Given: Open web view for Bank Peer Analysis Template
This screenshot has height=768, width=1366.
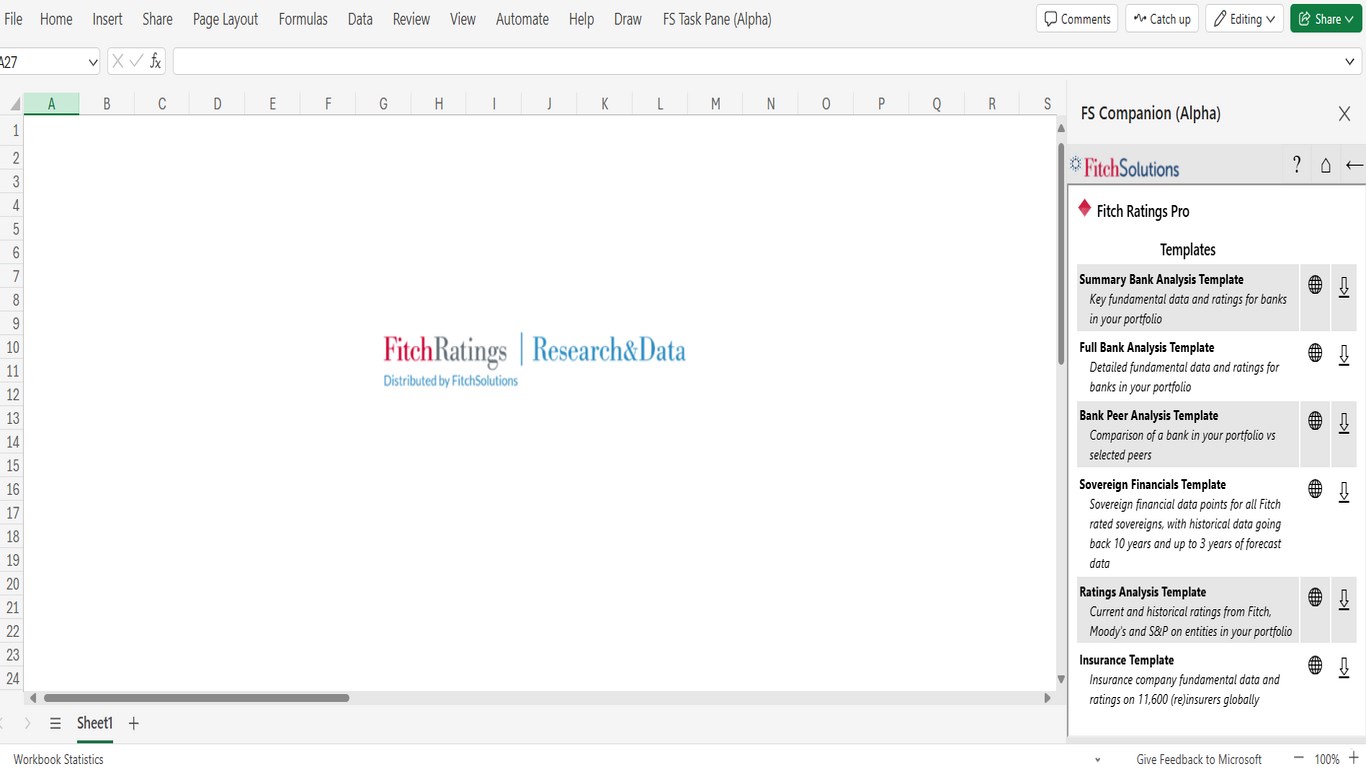Looking at the screenshot, I should [x=1315, y=421].
